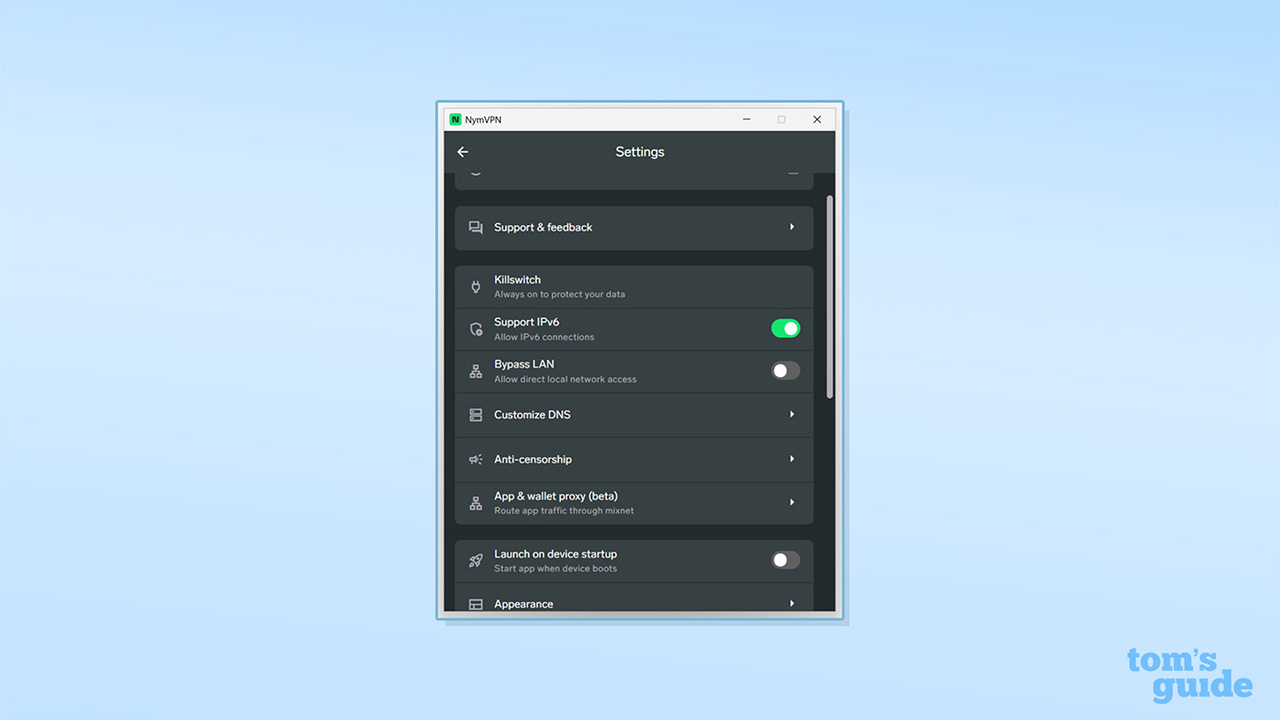Click the Killswitch label
The width and height of the screenshot is (1280, 720).
click(x=517, y=280)
